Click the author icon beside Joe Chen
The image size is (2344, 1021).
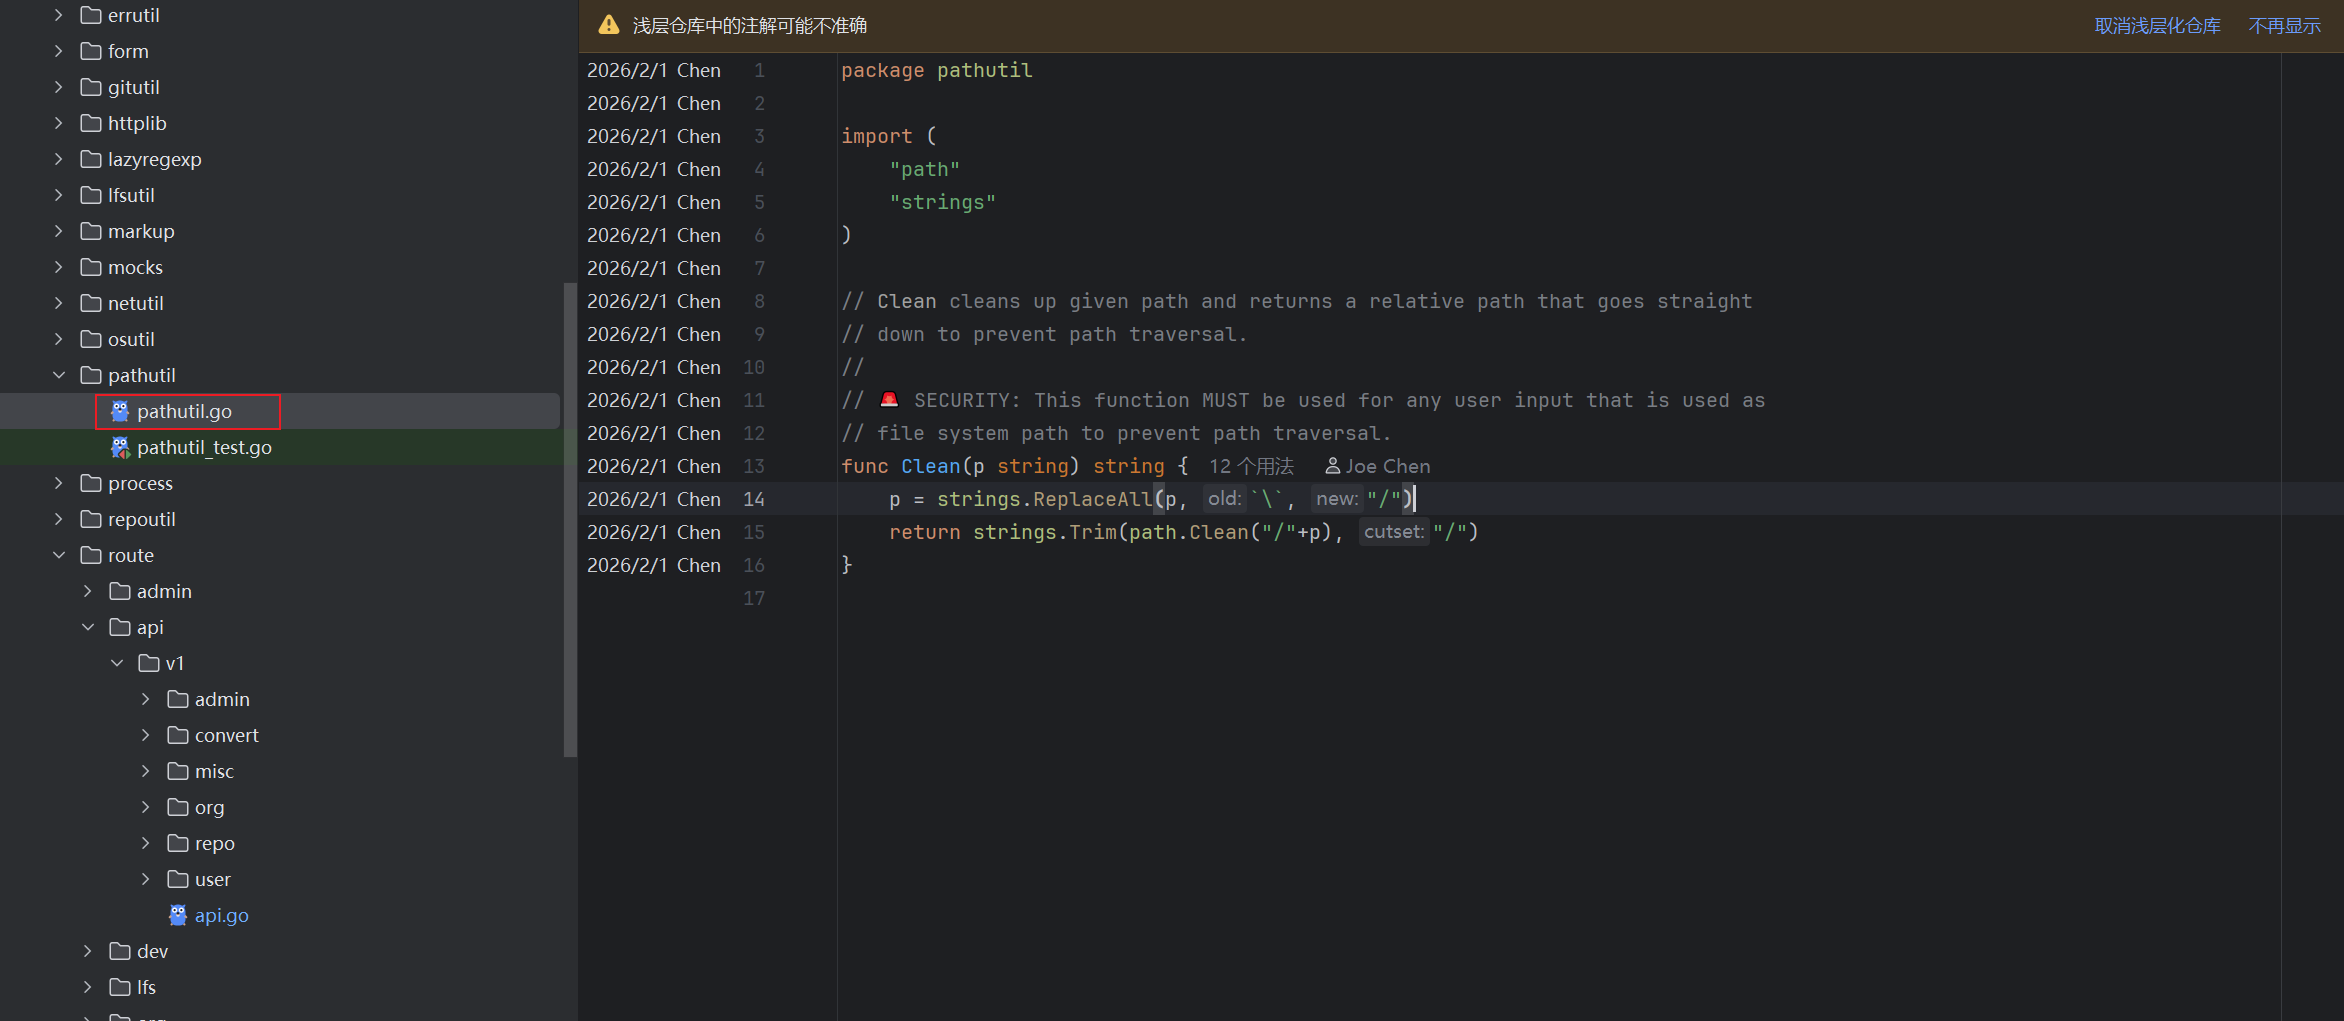point(1332,466)
